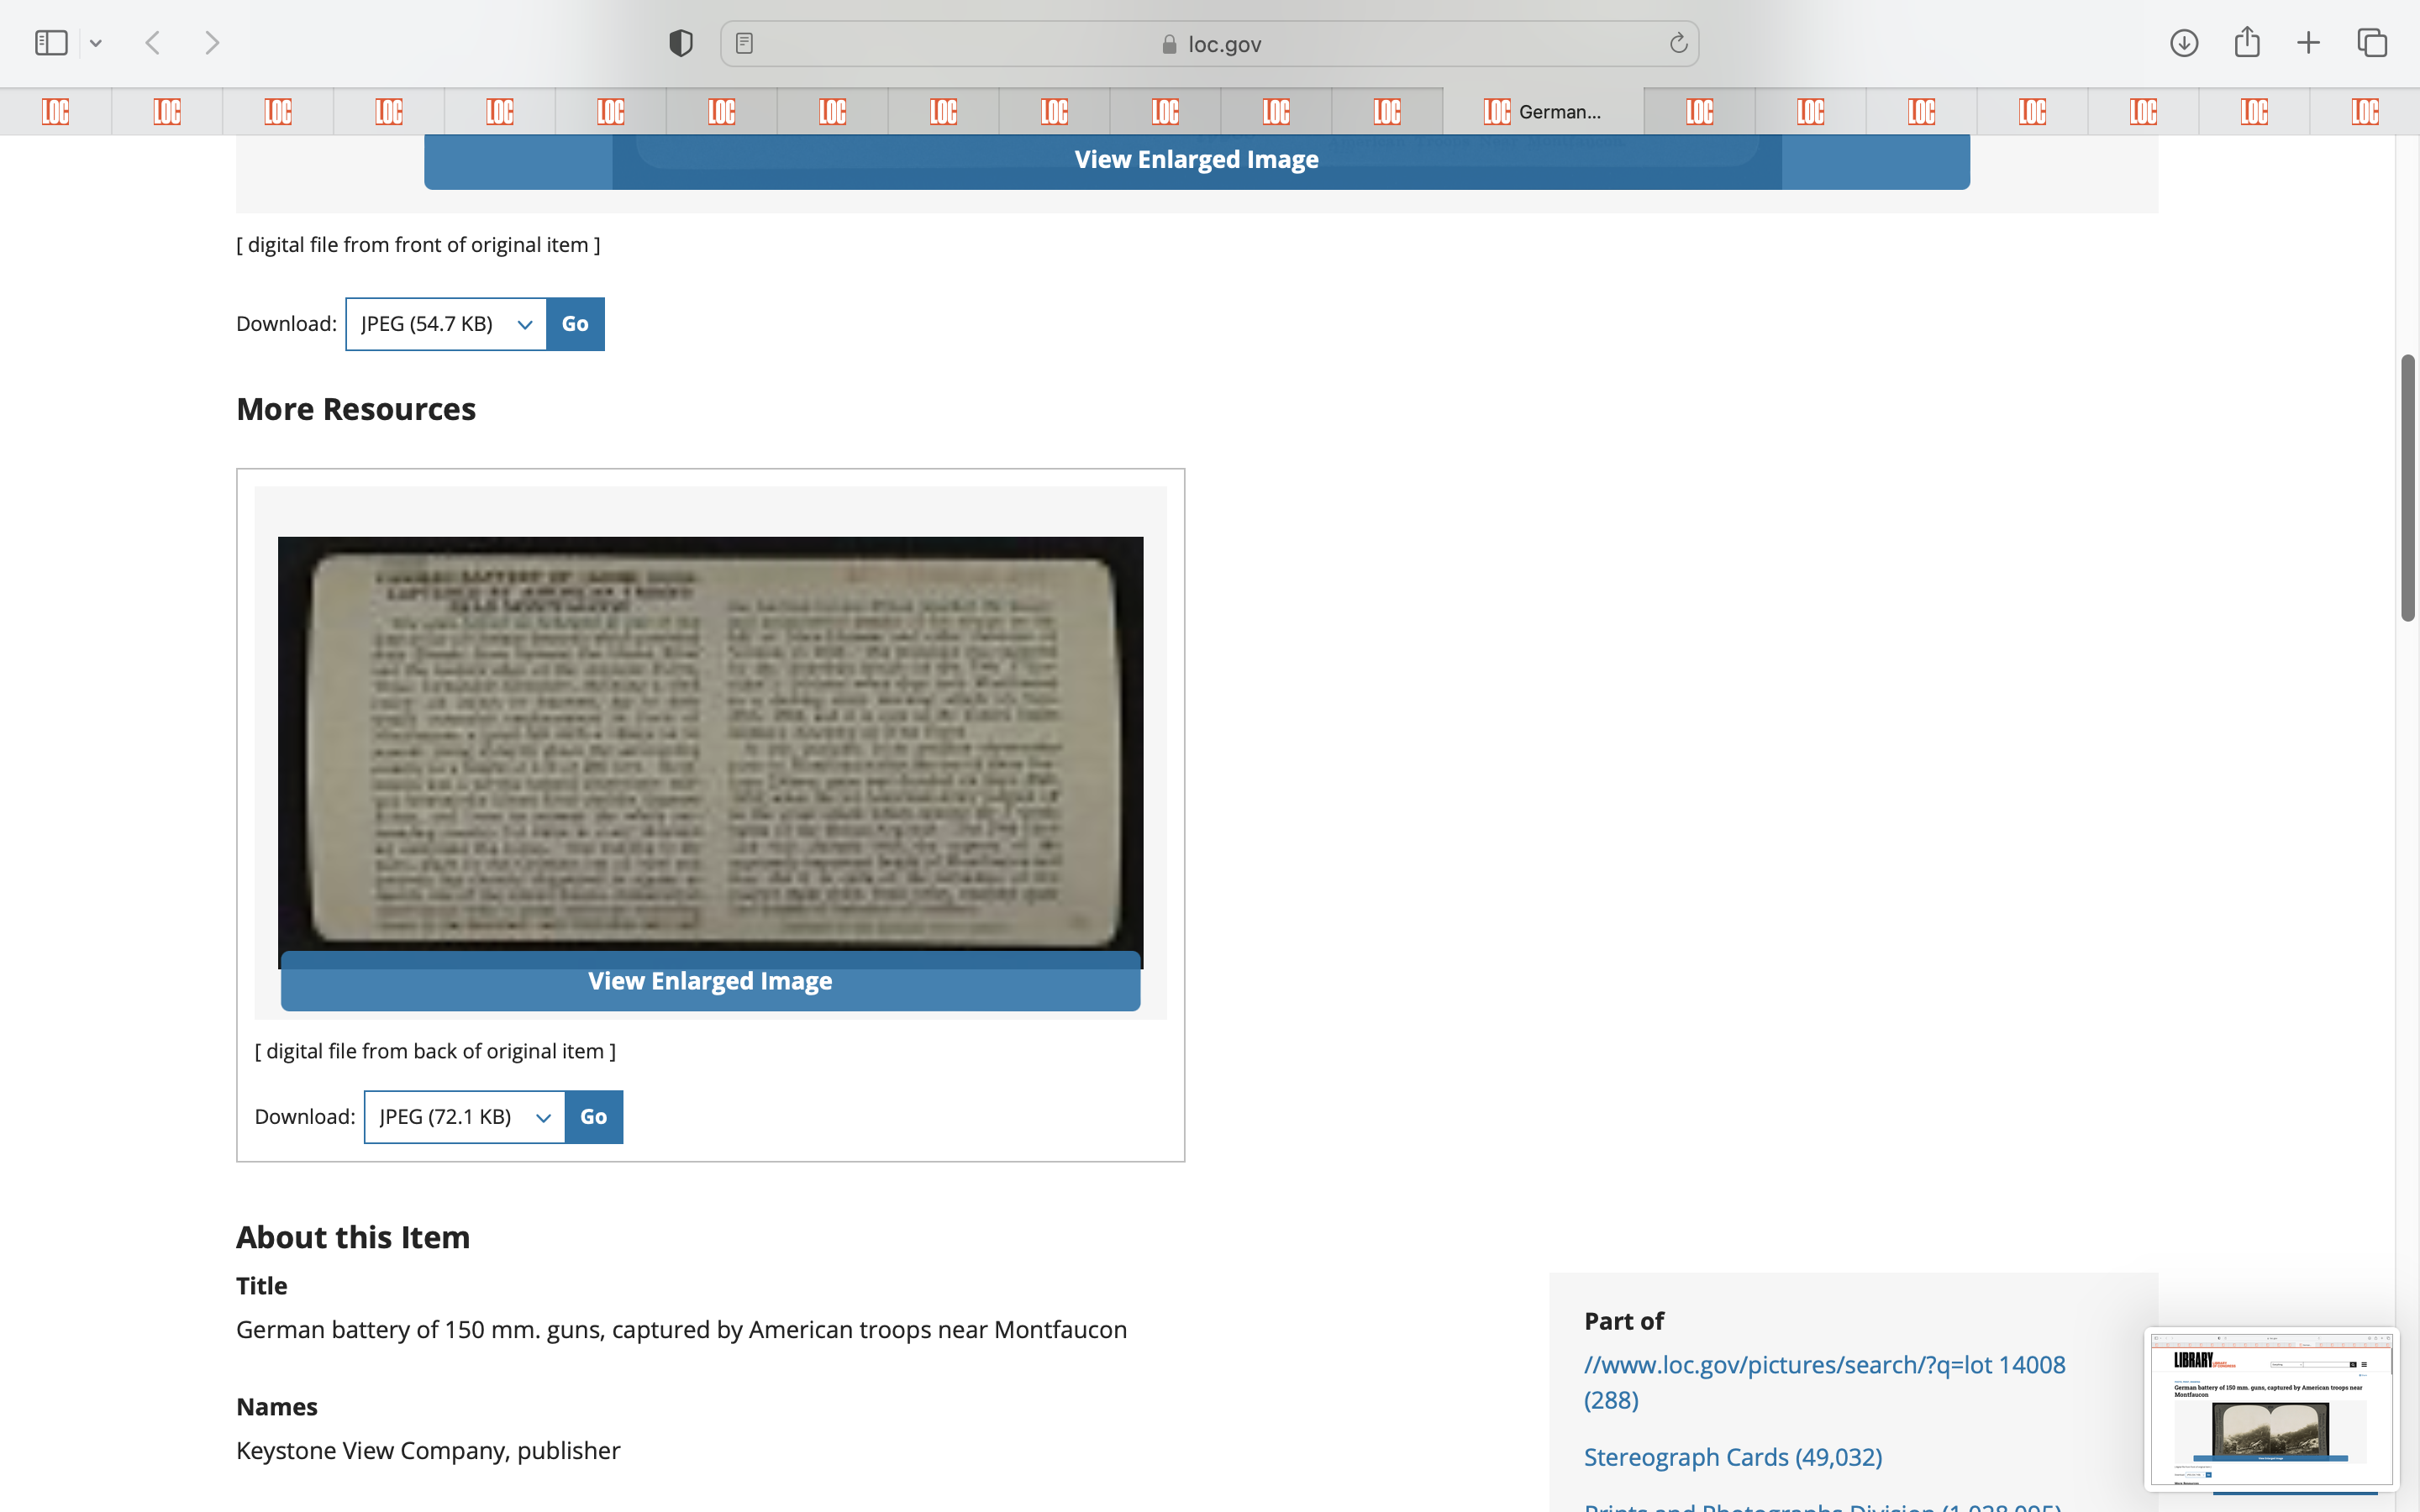The width and height of the screenshot is (2420, 1512).
Task: Click the reader view page icon
Action: click(744, 43)
